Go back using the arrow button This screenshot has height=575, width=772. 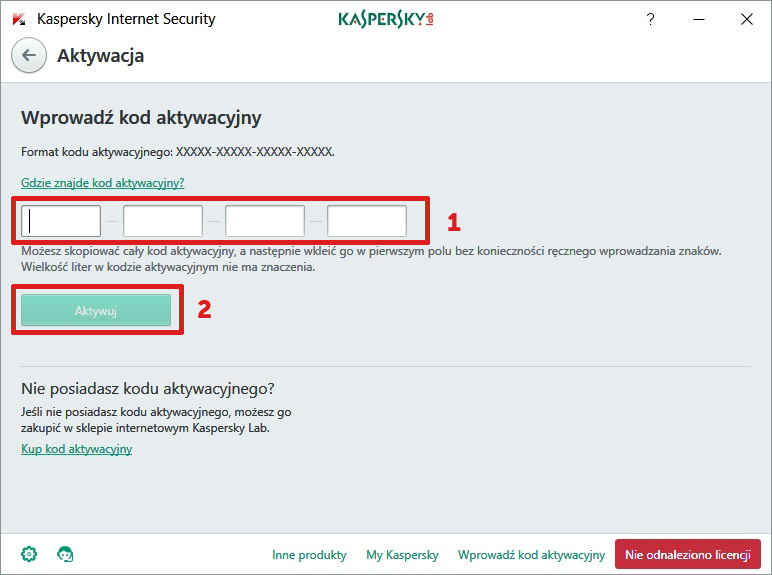[29, 55]
